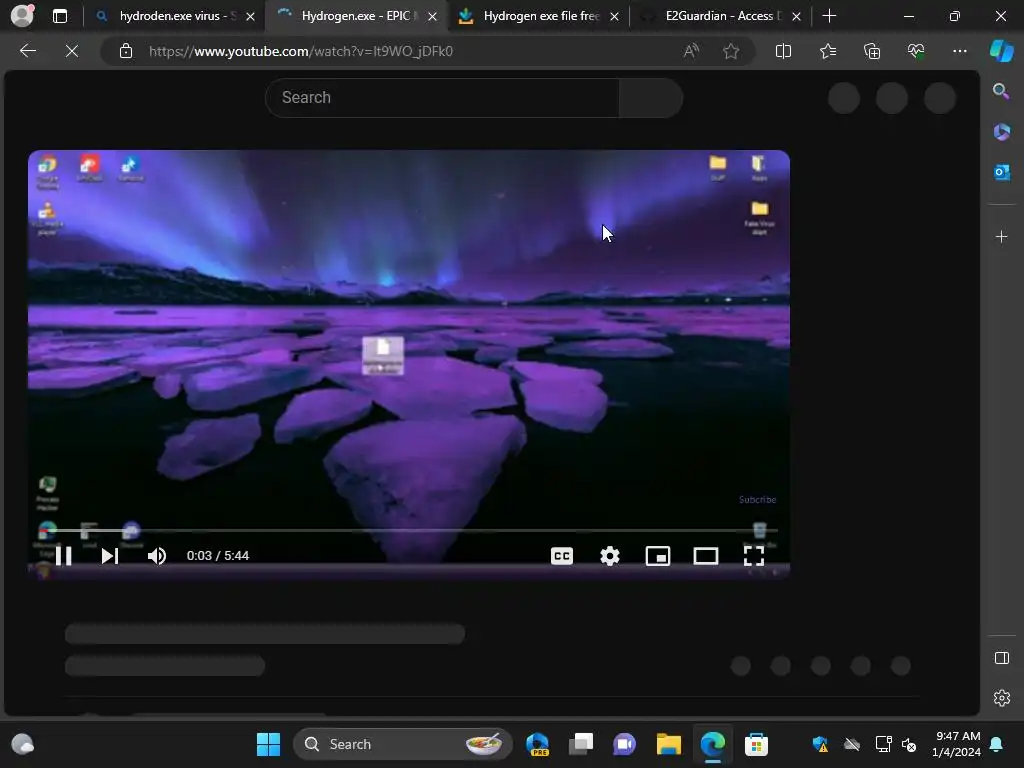Open Browser essentials heart icon
The image size is (1024, 768).
pos(916,51)
